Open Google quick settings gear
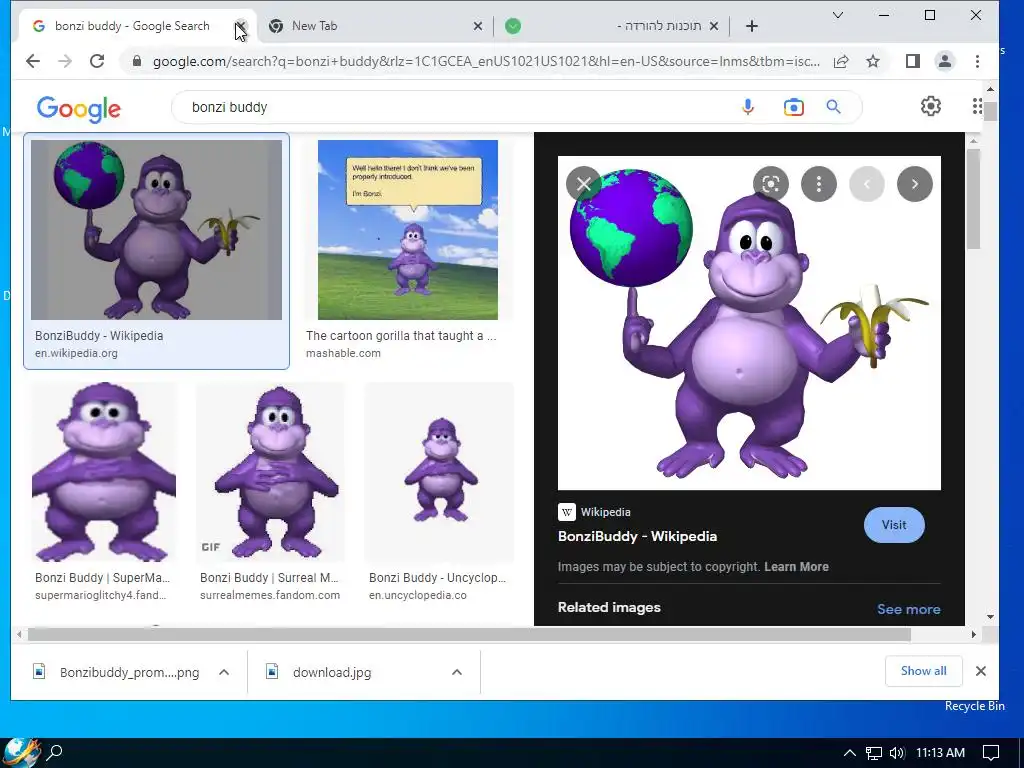This screenshot has height=768, width=1024. pos(931,106)
